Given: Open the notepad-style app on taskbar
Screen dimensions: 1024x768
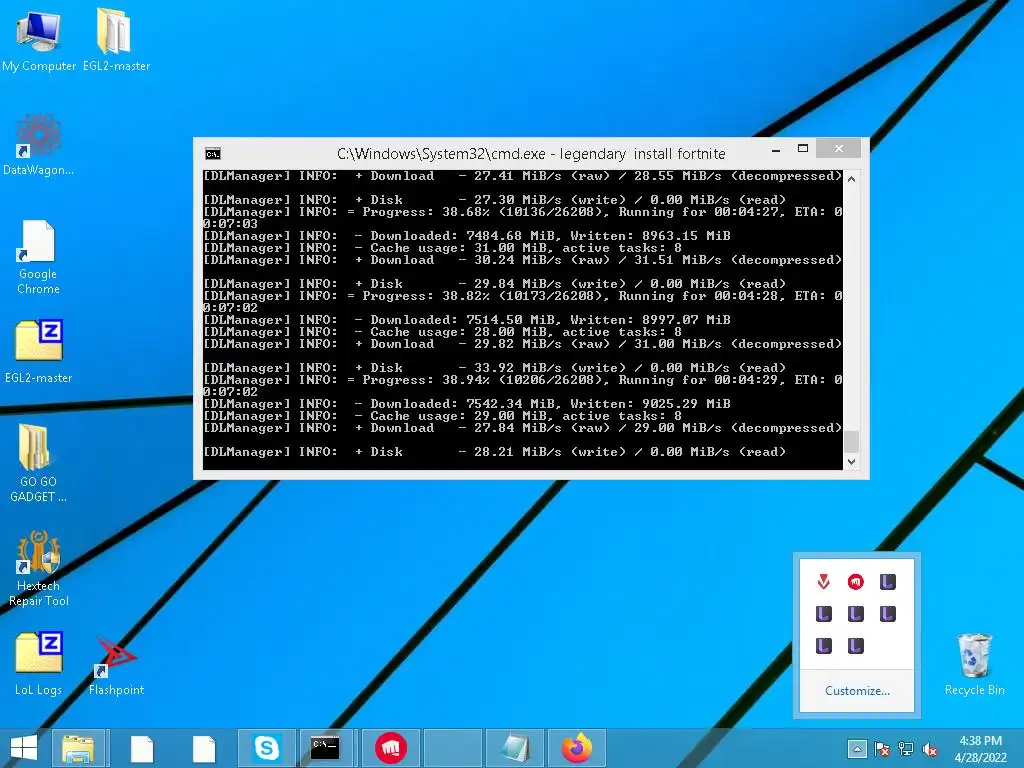Looking at the screenshot, I should click(515, 748).
